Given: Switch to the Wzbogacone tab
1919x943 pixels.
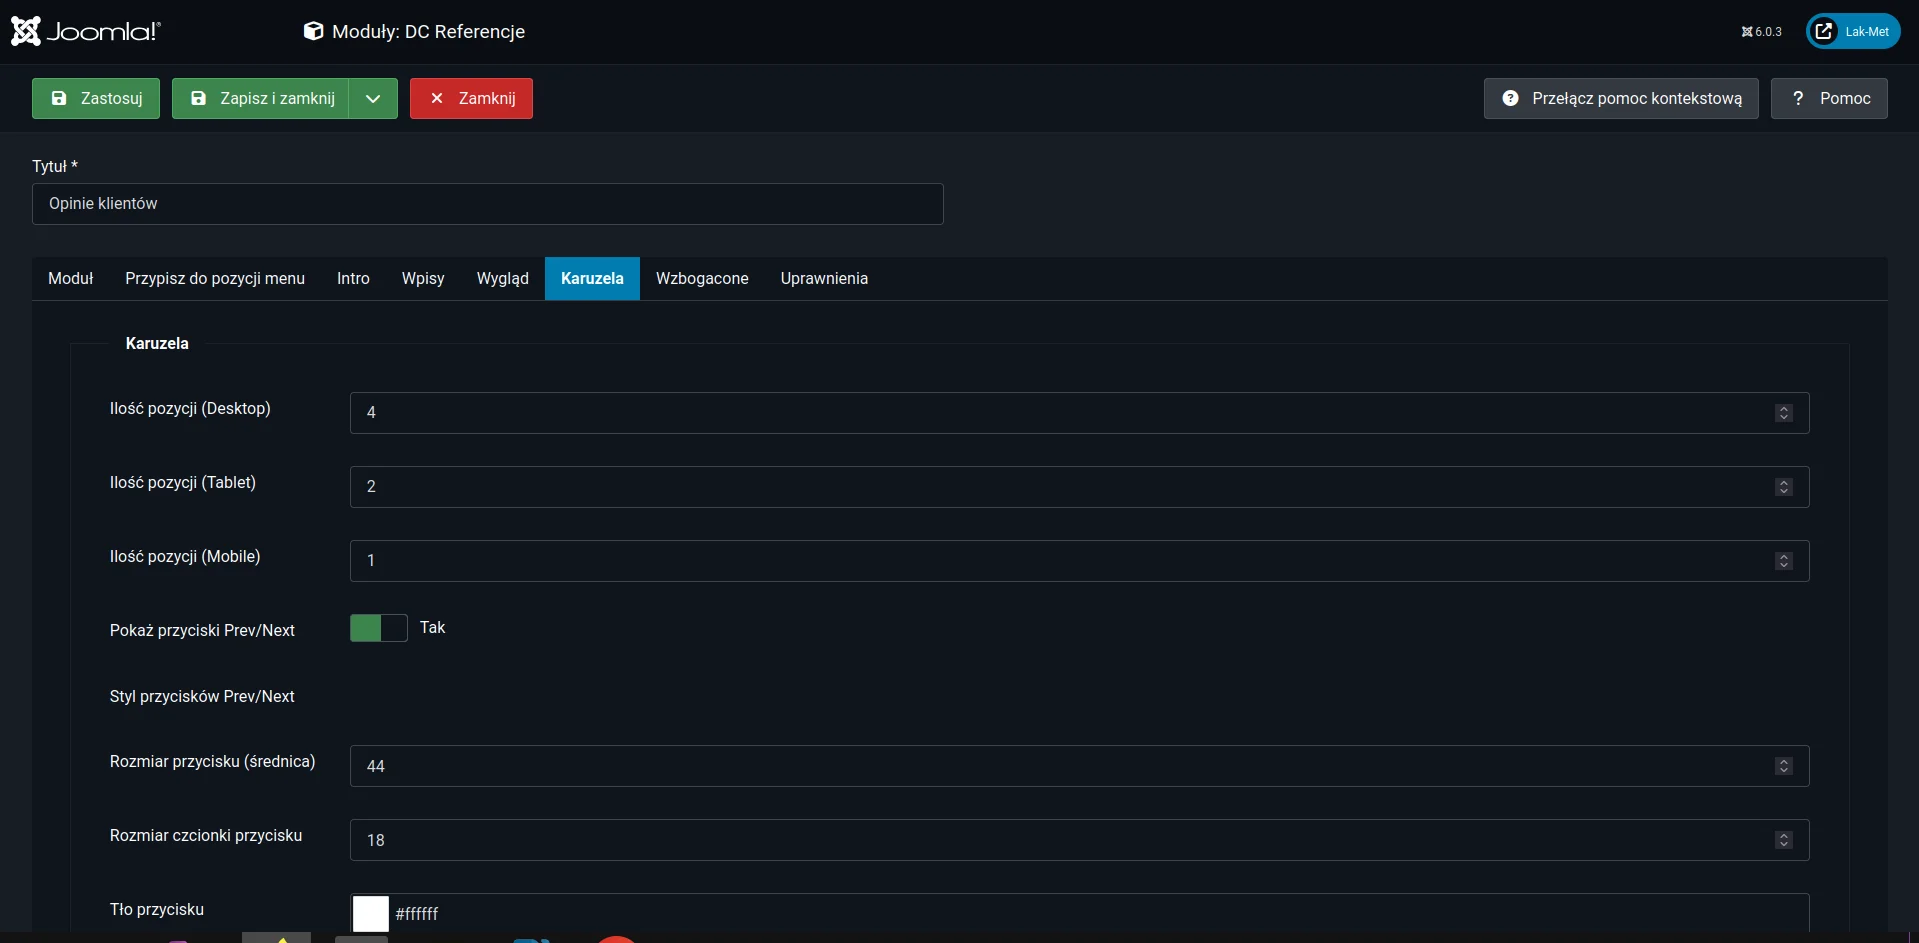Looking at the screenshot, I should coord(702,278).
